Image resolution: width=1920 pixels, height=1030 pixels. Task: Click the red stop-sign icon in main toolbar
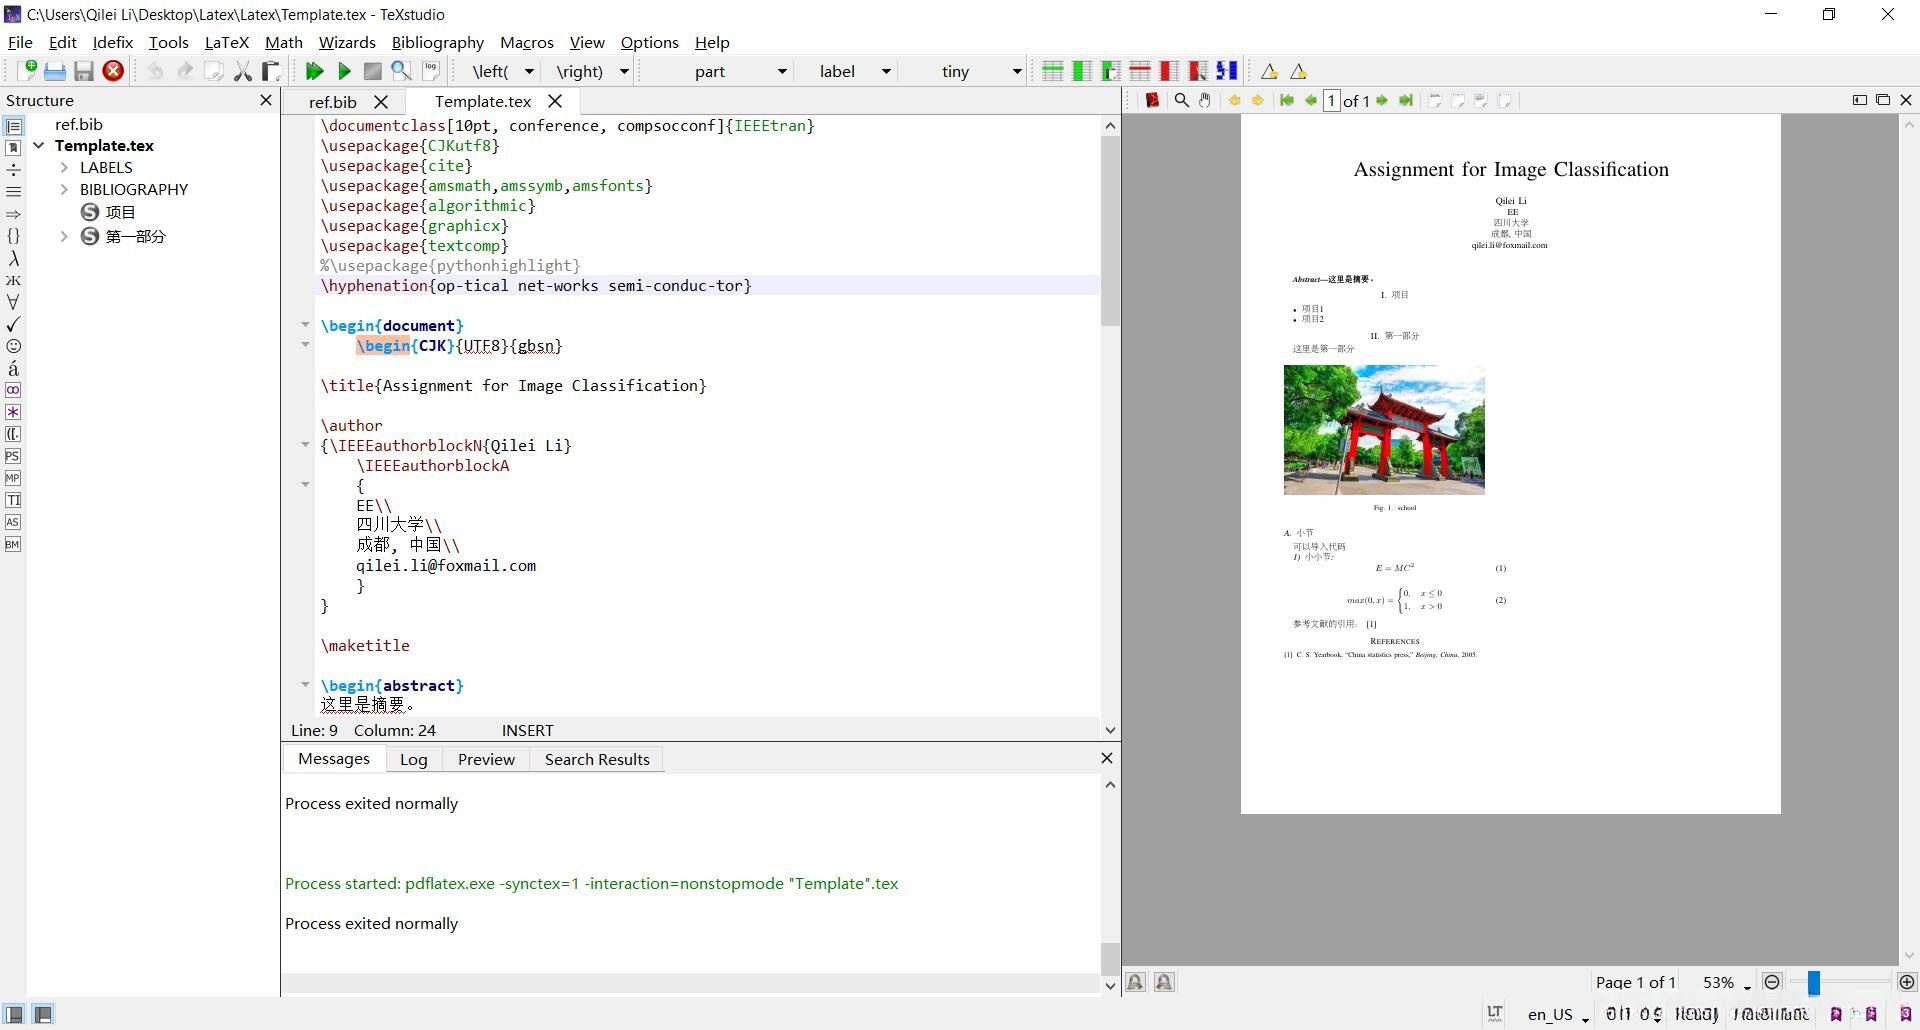click(x=113, y=71)
